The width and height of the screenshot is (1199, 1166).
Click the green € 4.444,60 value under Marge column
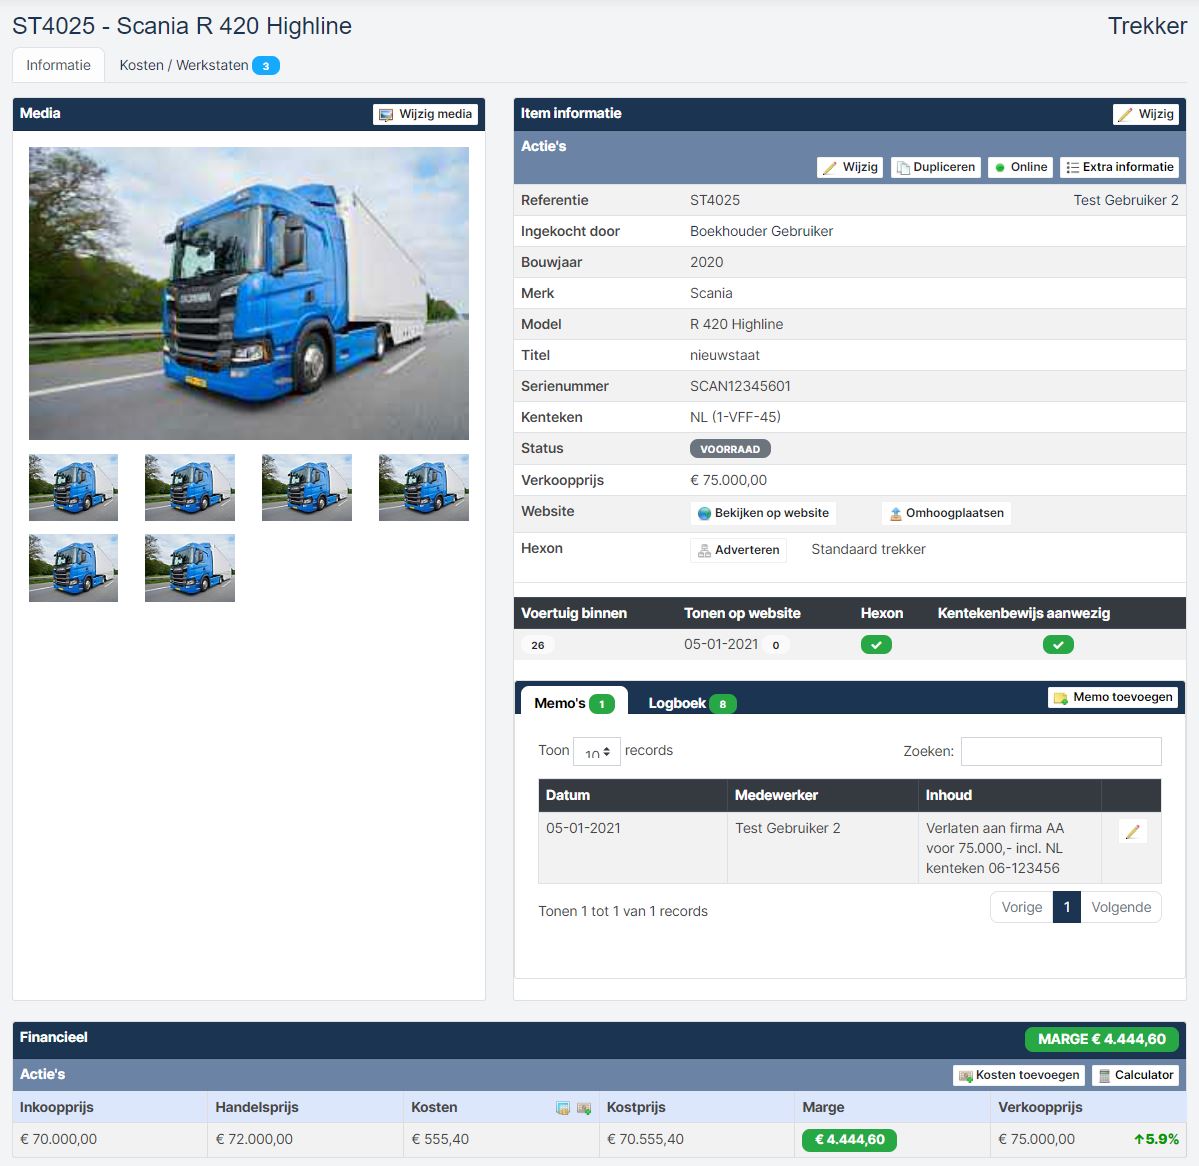[850, 1140]
